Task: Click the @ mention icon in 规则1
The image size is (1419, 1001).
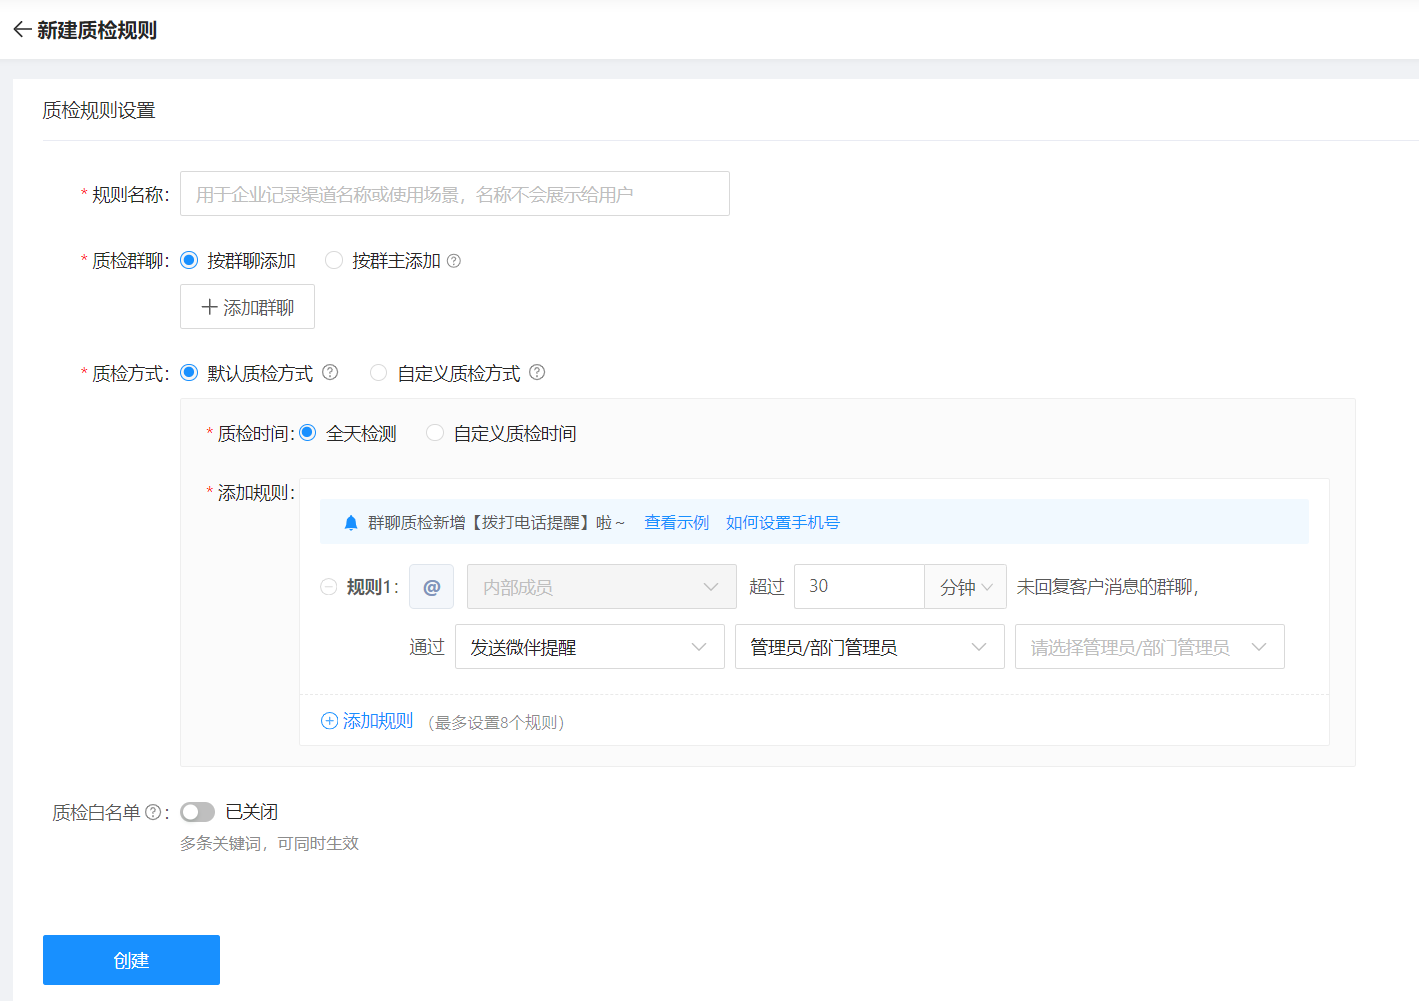Action: click(x=432, y=587)
